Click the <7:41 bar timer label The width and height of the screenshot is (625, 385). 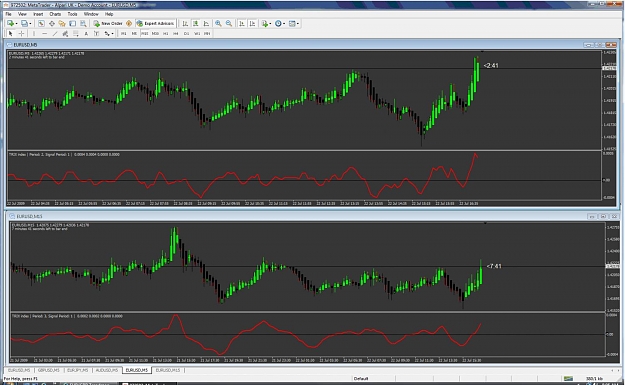click(494, 266)
